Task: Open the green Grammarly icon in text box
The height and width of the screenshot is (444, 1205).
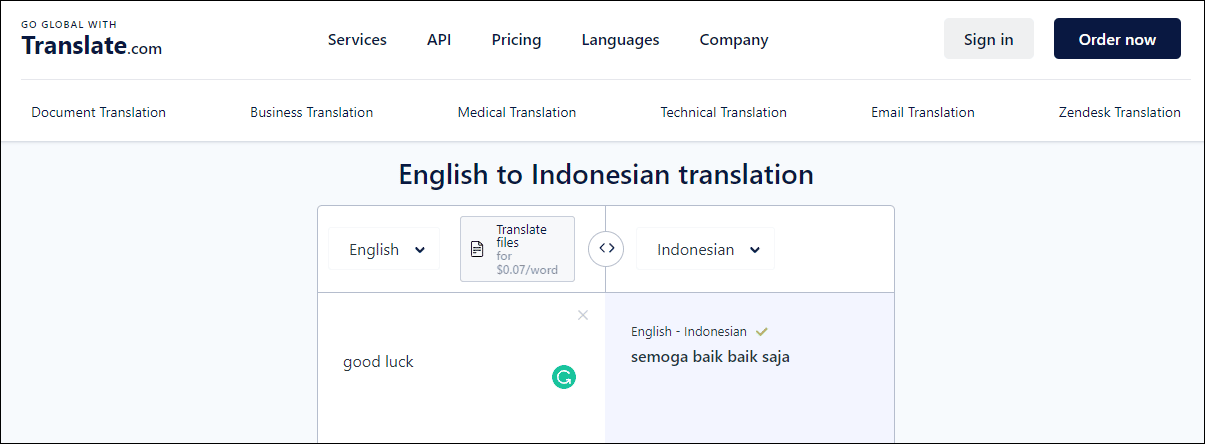Action: coord(564,377)
